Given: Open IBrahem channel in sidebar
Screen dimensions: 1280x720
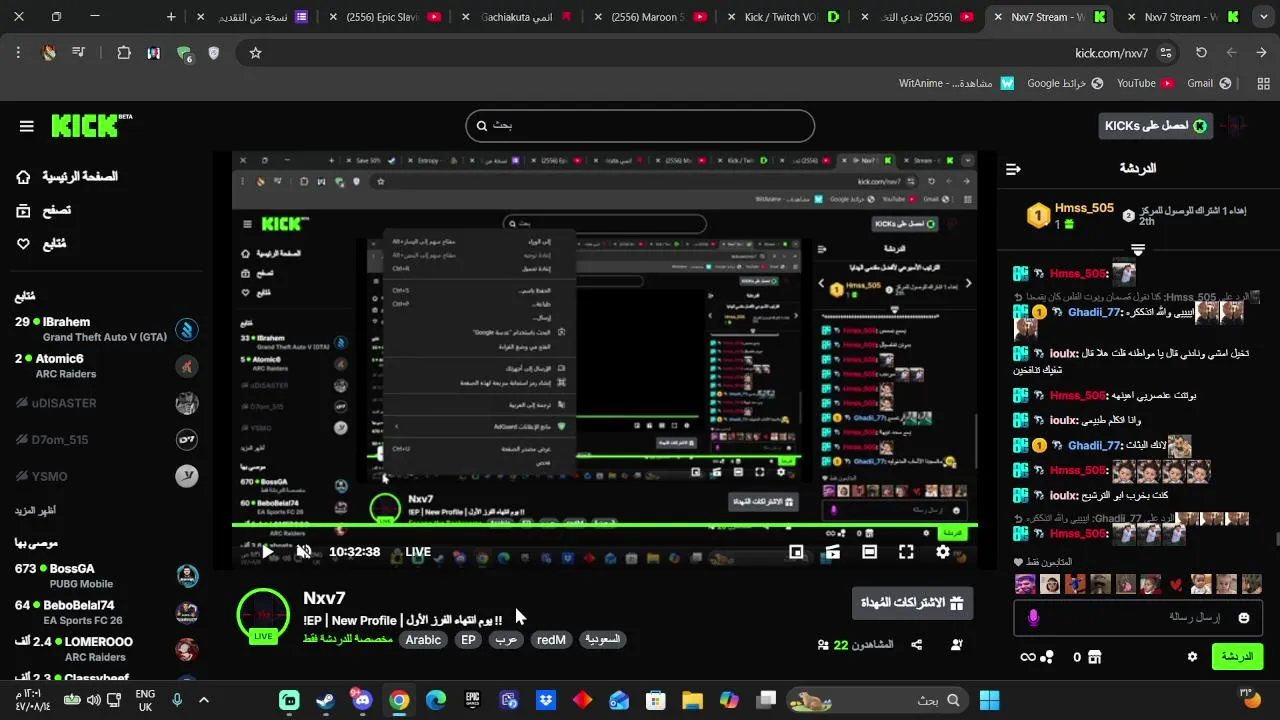Looking at the screenshot, I should tap(105, 329).
